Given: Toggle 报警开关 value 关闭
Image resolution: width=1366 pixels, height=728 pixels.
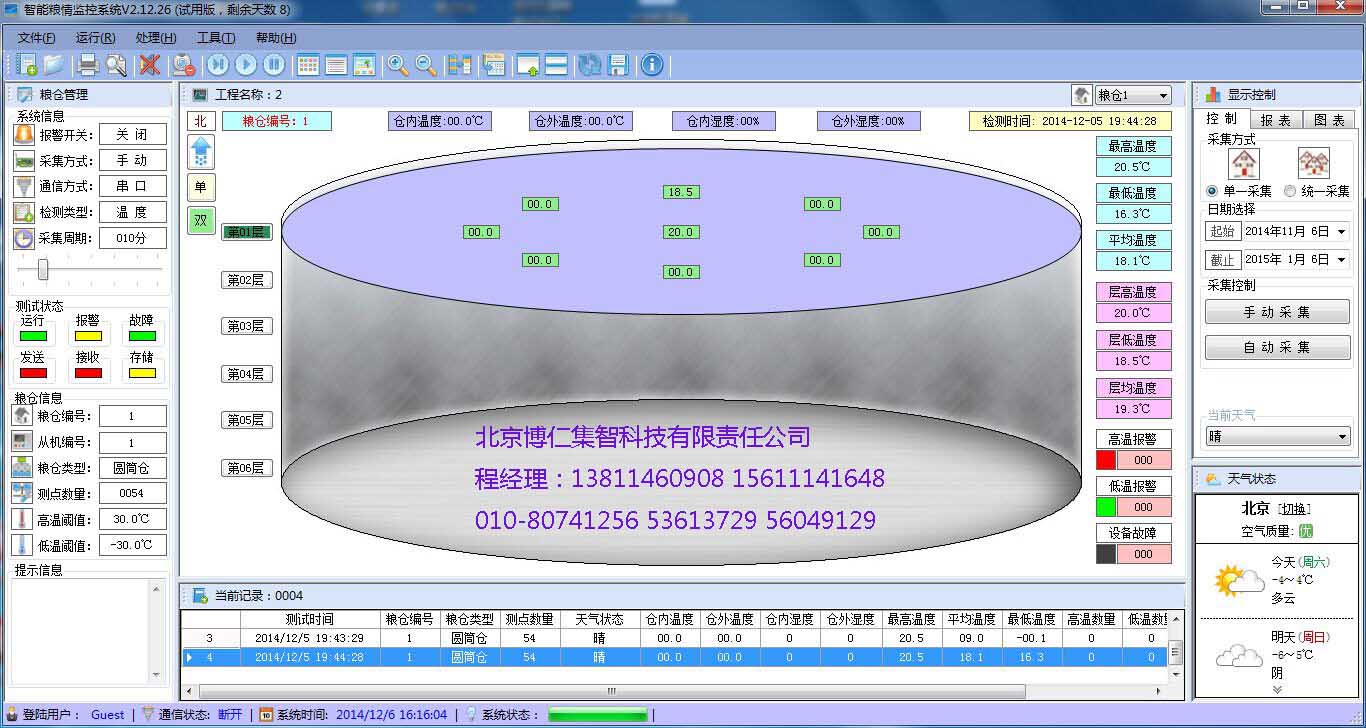Looking at the screenshot, I should click(131, 134).
